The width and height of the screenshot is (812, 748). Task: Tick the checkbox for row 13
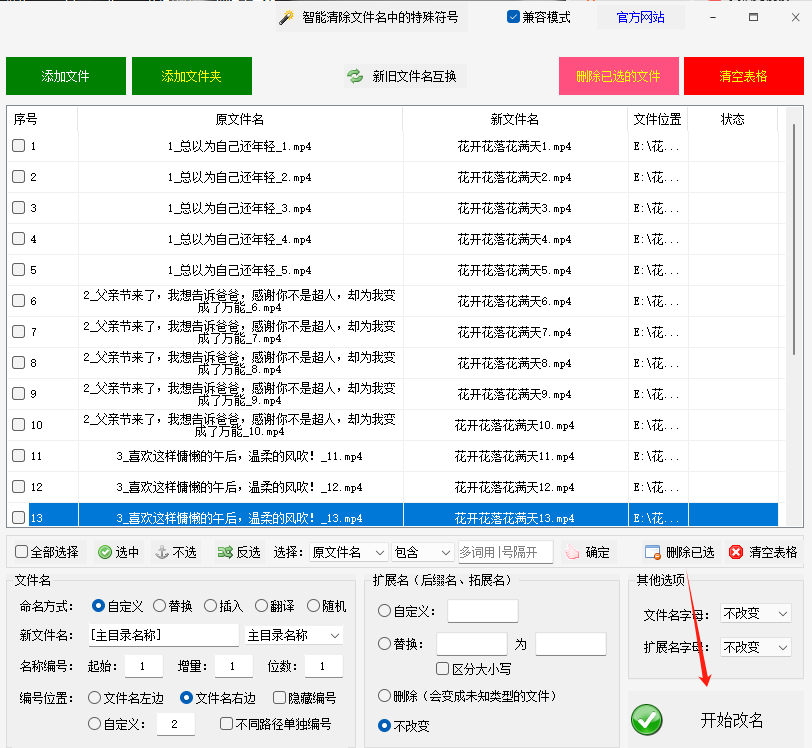tap(19, 517)
